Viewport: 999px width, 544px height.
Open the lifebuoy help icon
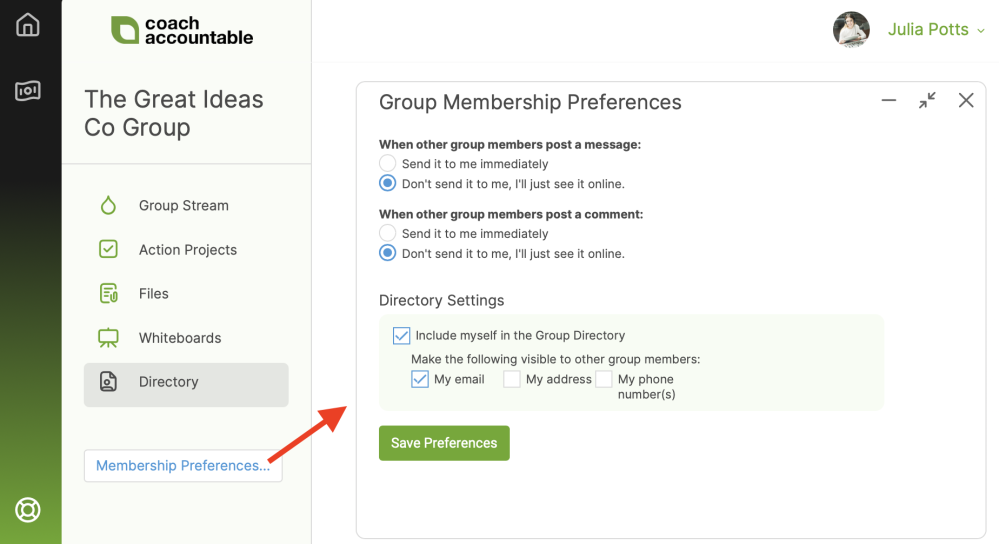click(x=27, y=510)
